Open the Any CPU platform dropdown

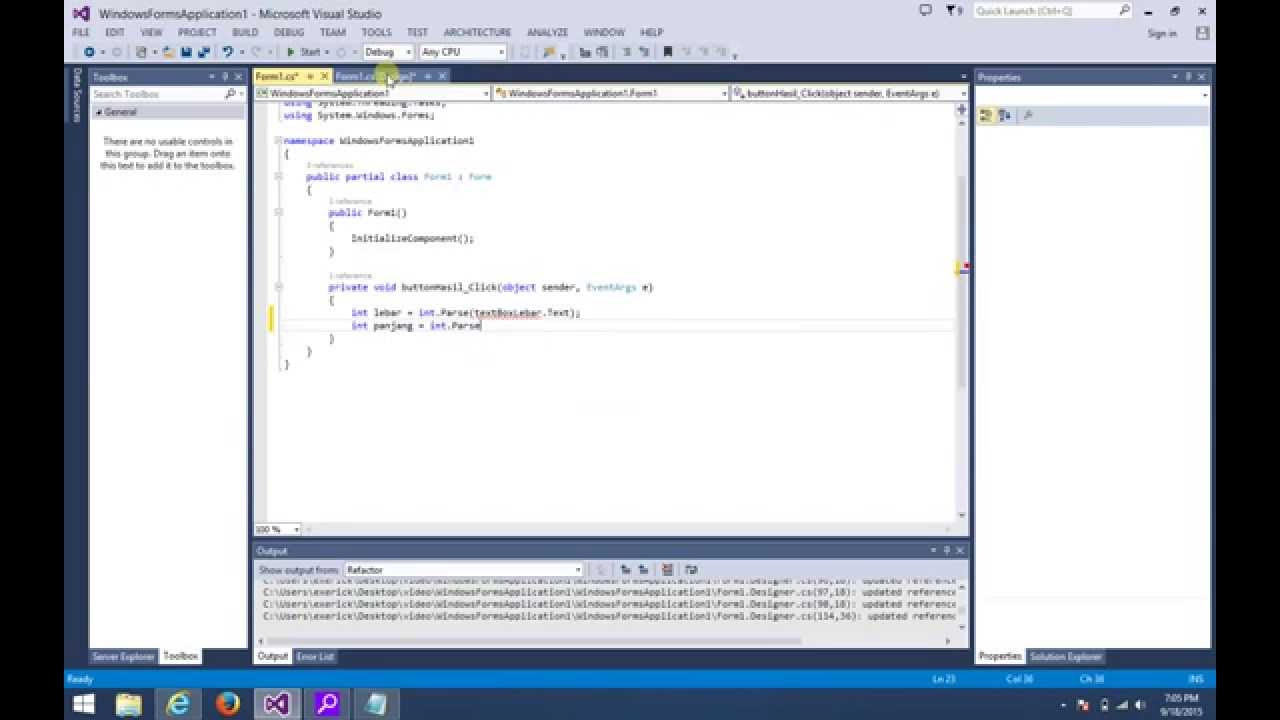pos(463,52)
